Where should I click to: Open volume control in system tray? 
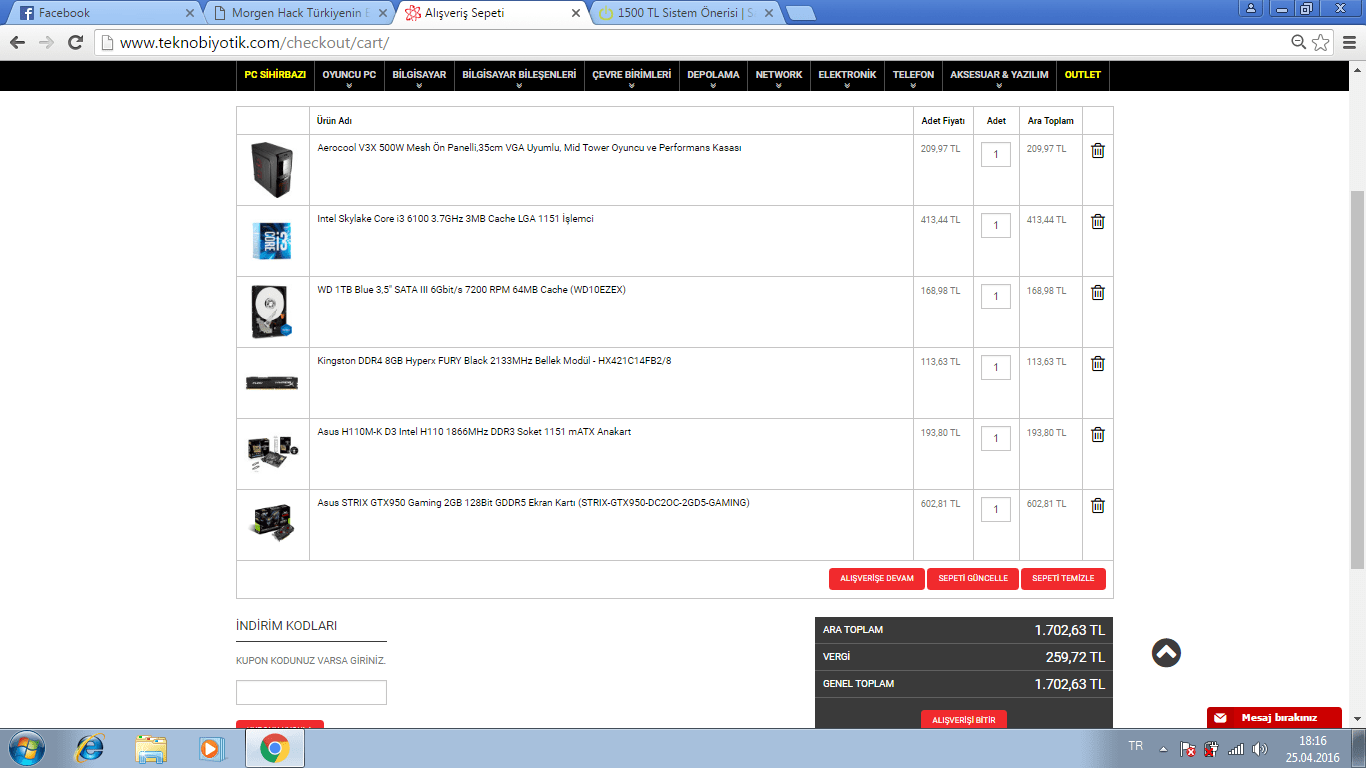[1259, 748]
